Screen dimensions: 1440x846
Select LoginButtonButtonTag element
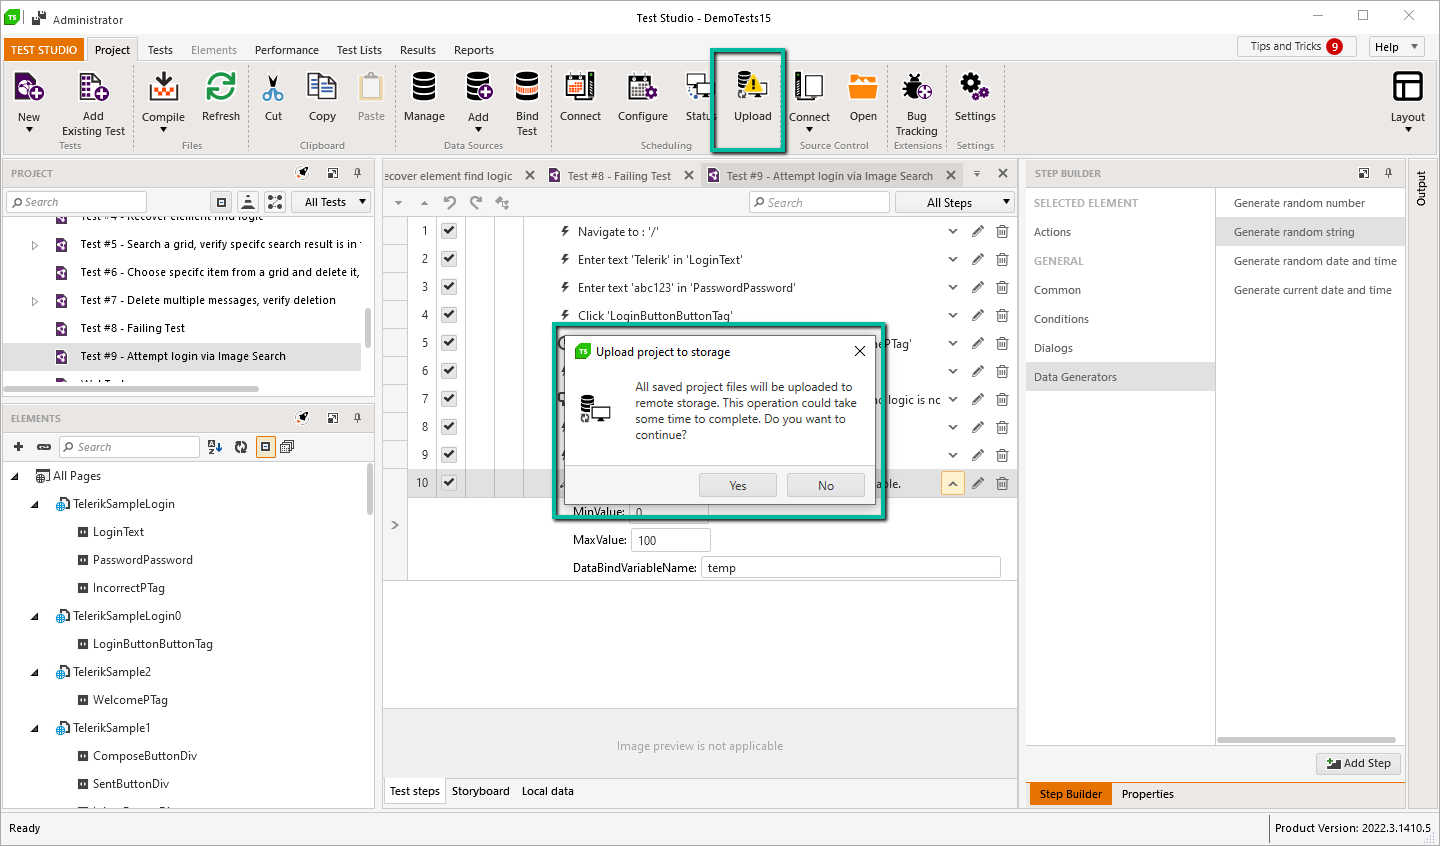[153, 644]
